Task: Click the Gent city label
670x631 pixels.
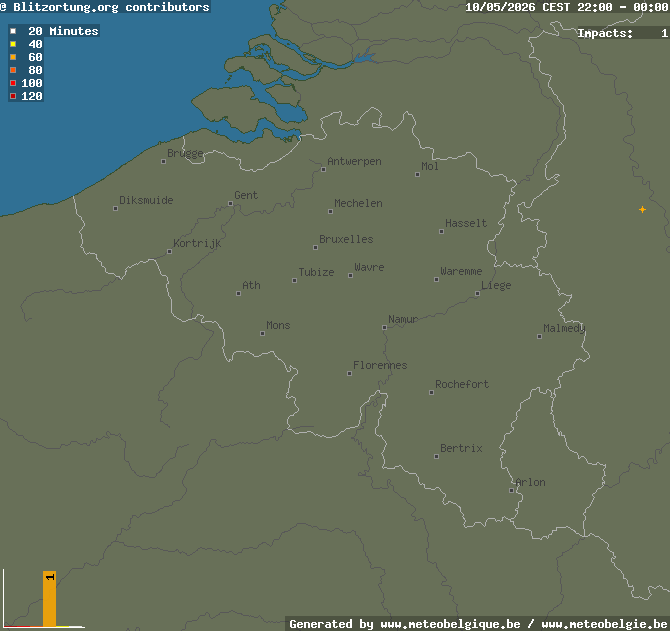Action: (246, 195)
